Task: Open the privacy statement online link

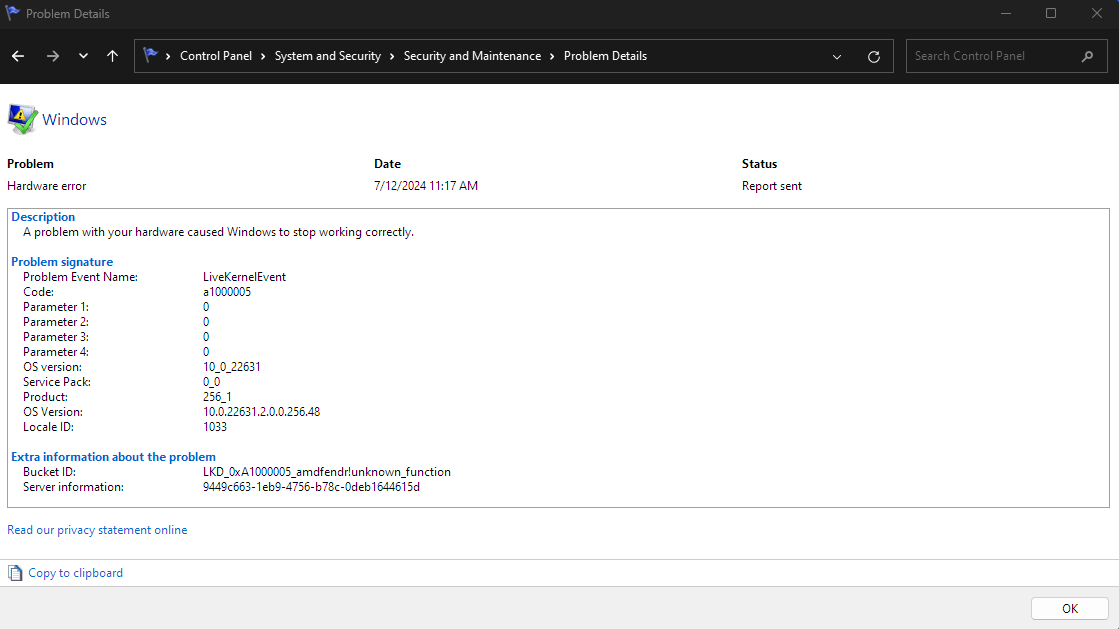Action: tap(97, 530)
